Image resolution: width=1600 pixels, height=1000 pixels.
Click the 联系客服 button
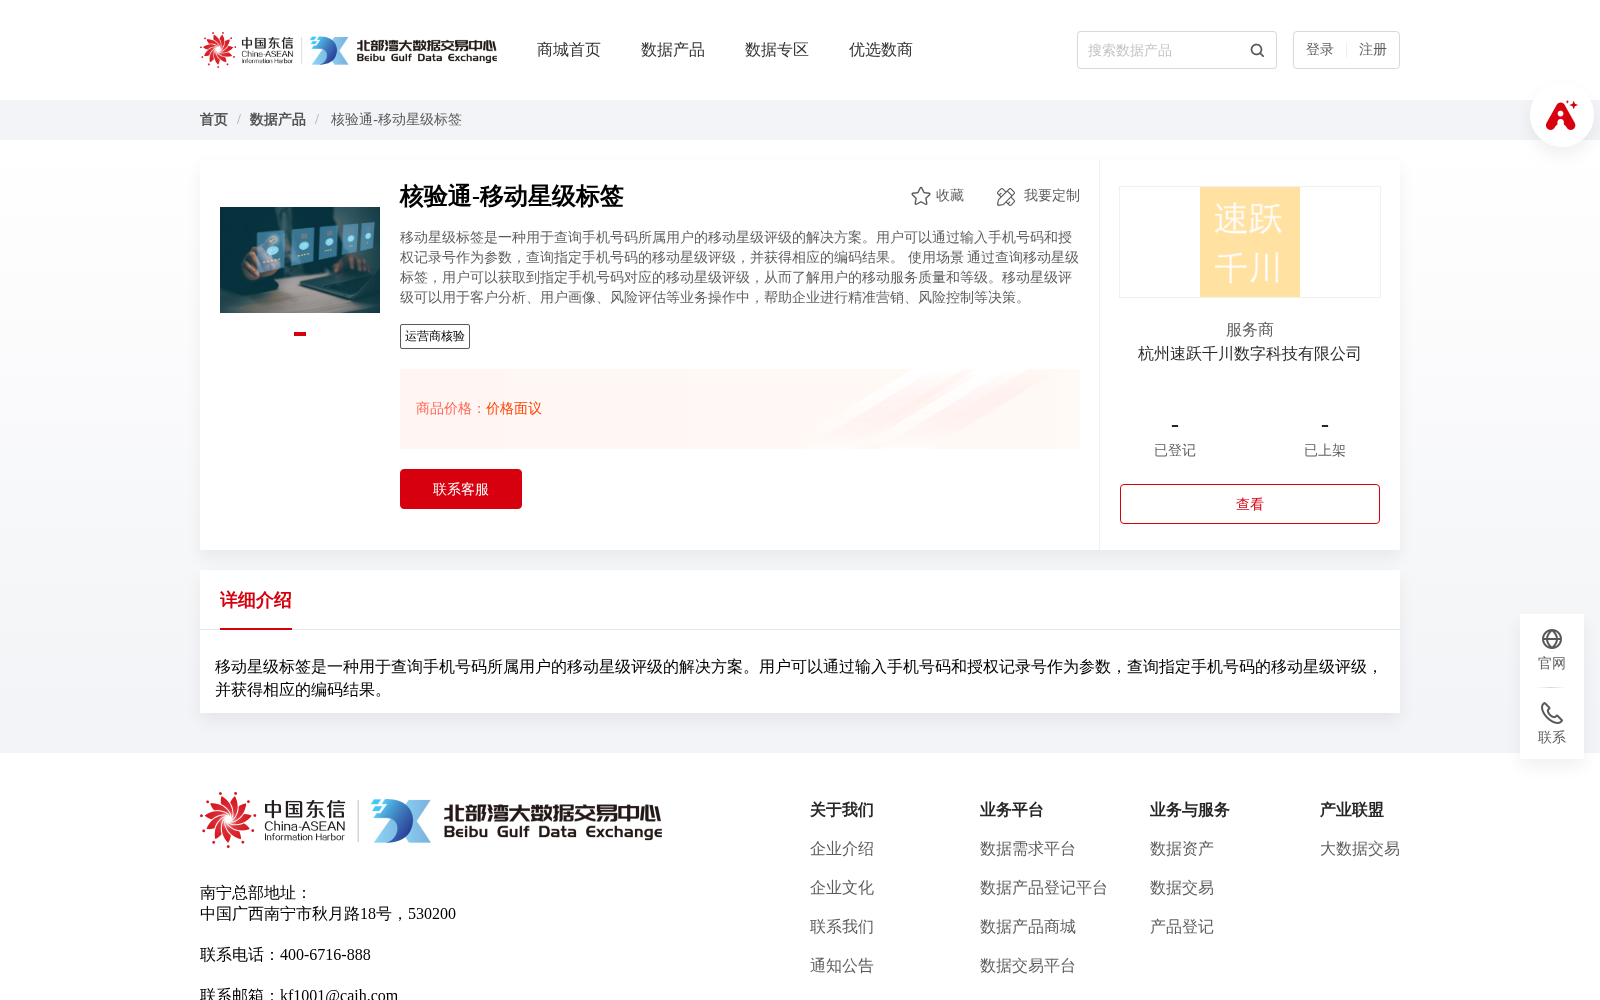coord(461,489)
